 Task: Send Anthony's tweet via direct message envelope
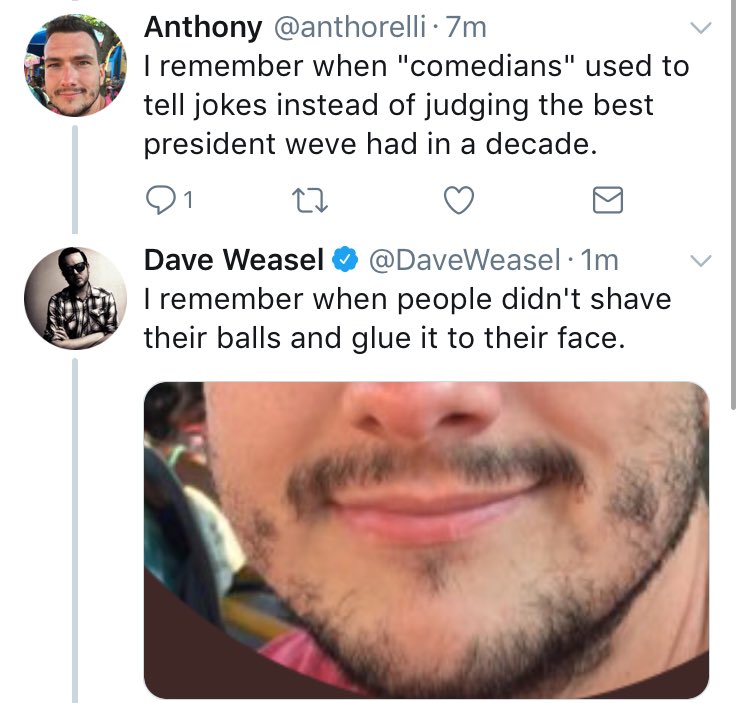(607, 200)
